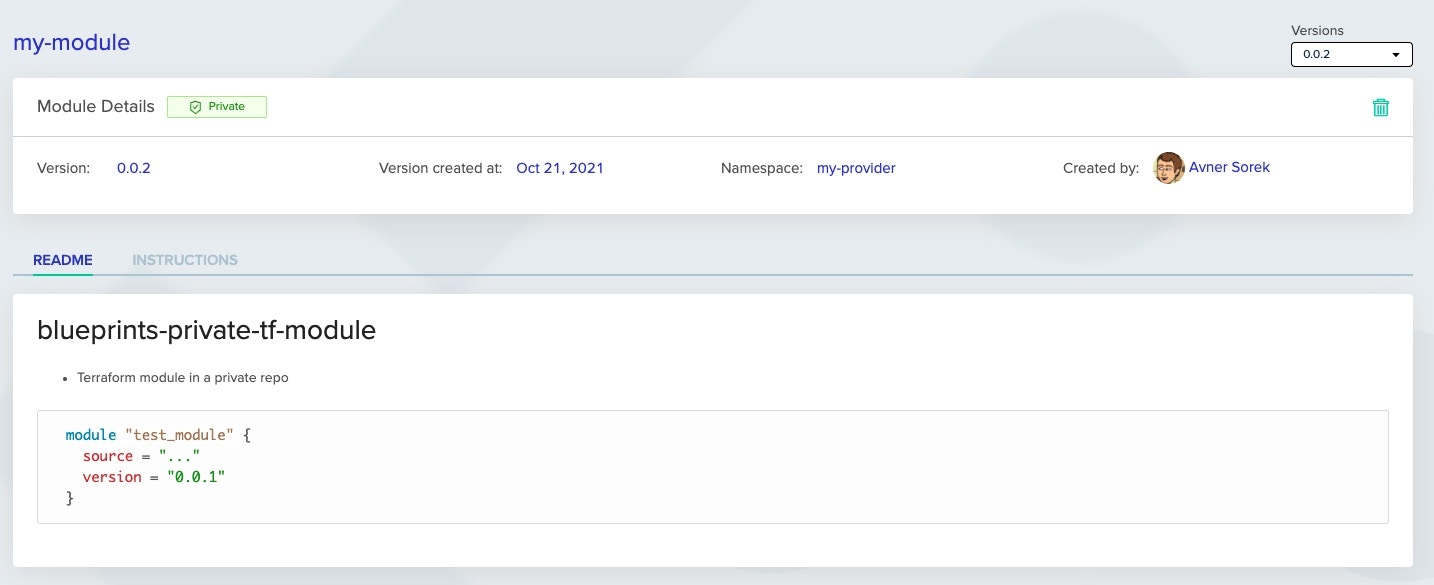This screenshot has height=585, width=1434.
Task: Click the Avner Sorek creator name
Action: [x=1229, y=167]
